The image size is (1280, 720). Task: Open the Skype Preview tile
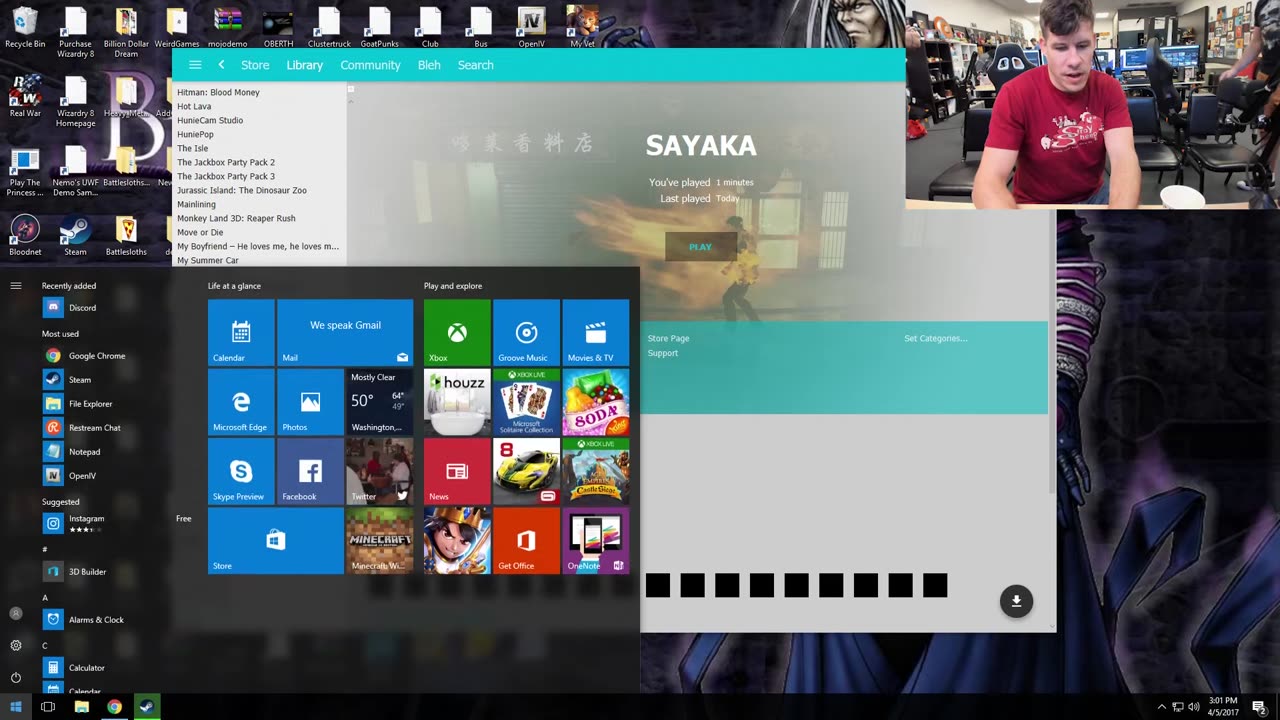click(241, 471)
